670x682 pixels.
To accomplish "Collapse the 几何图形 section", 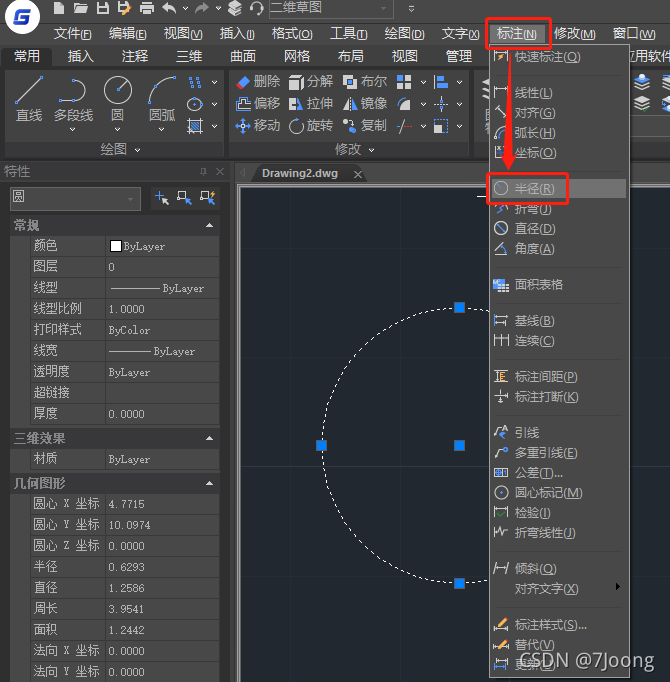I will (x=209, y=483).
